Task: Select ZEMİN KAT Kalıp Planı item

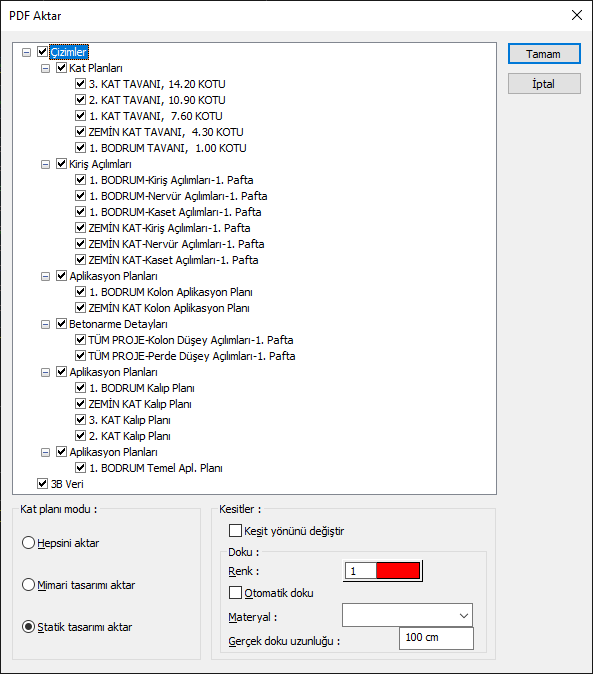Action: tap(140, 404)
